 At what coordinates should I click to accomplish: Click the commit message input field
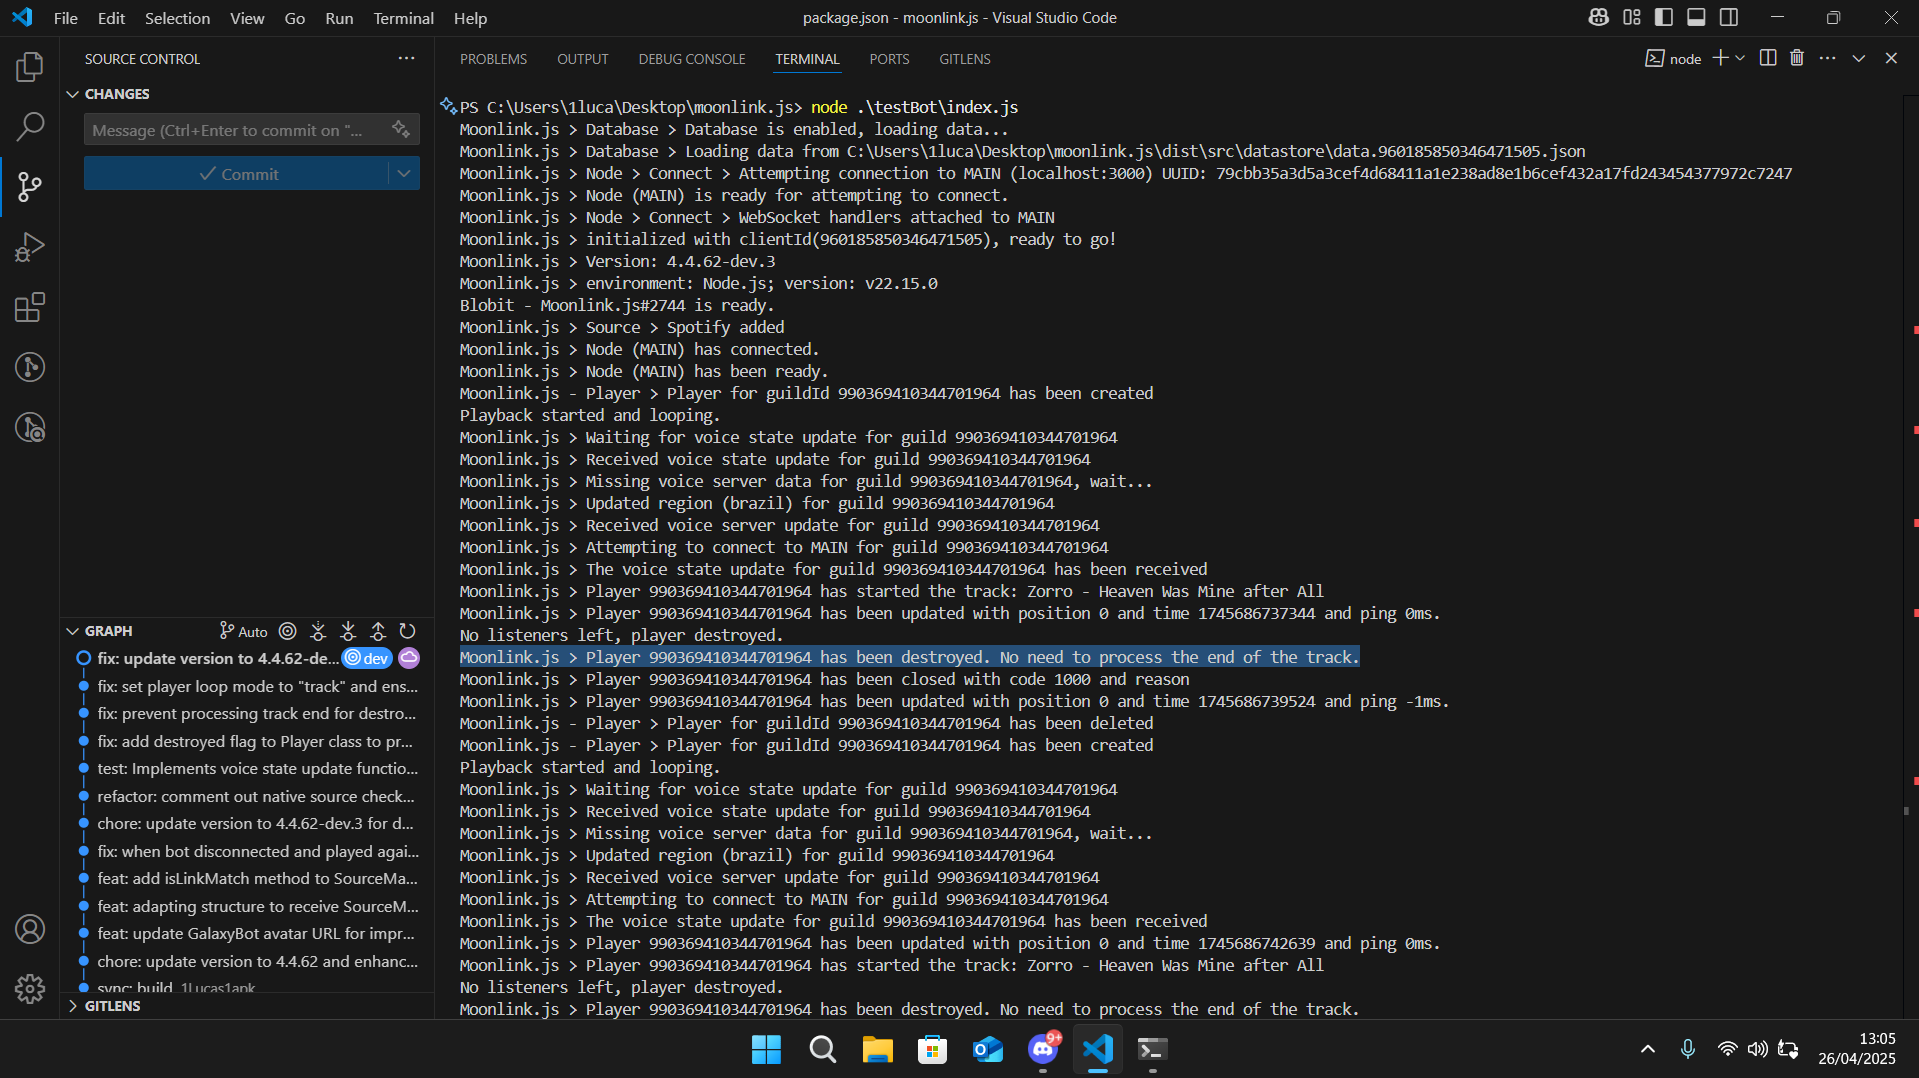[x=236, y=130]
